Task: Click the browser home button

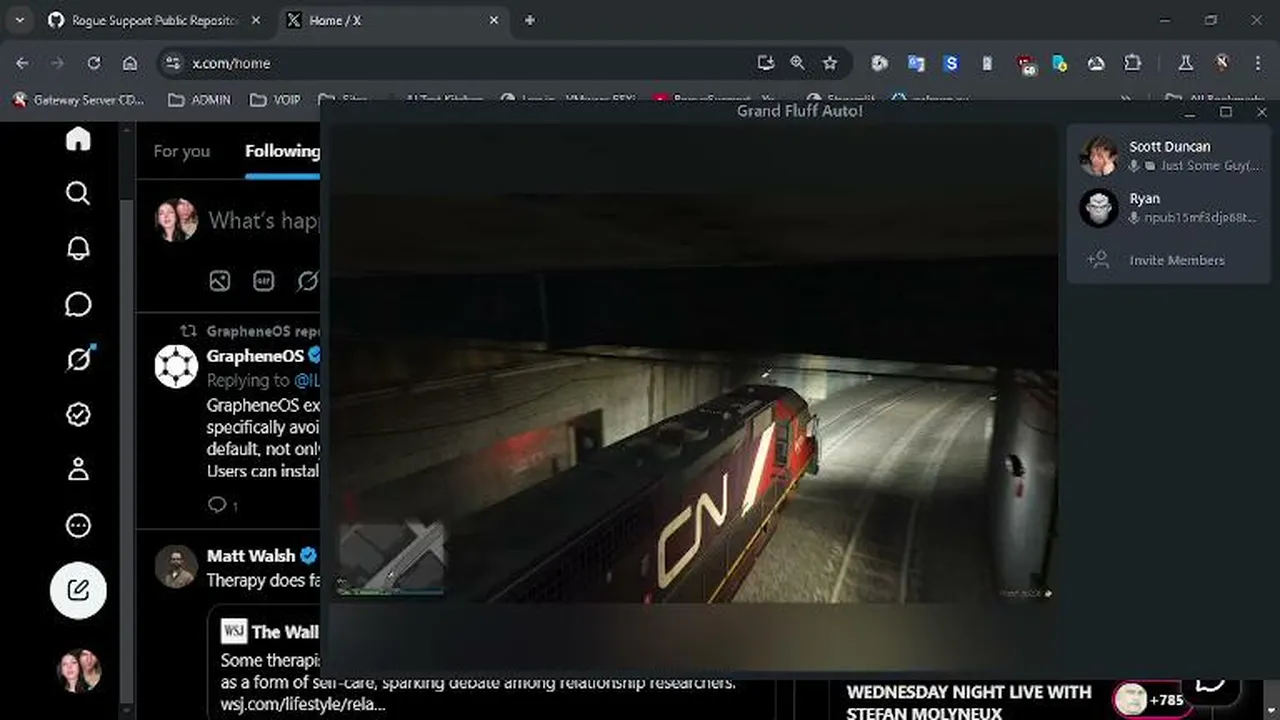Action: click(x=130, y=63)
